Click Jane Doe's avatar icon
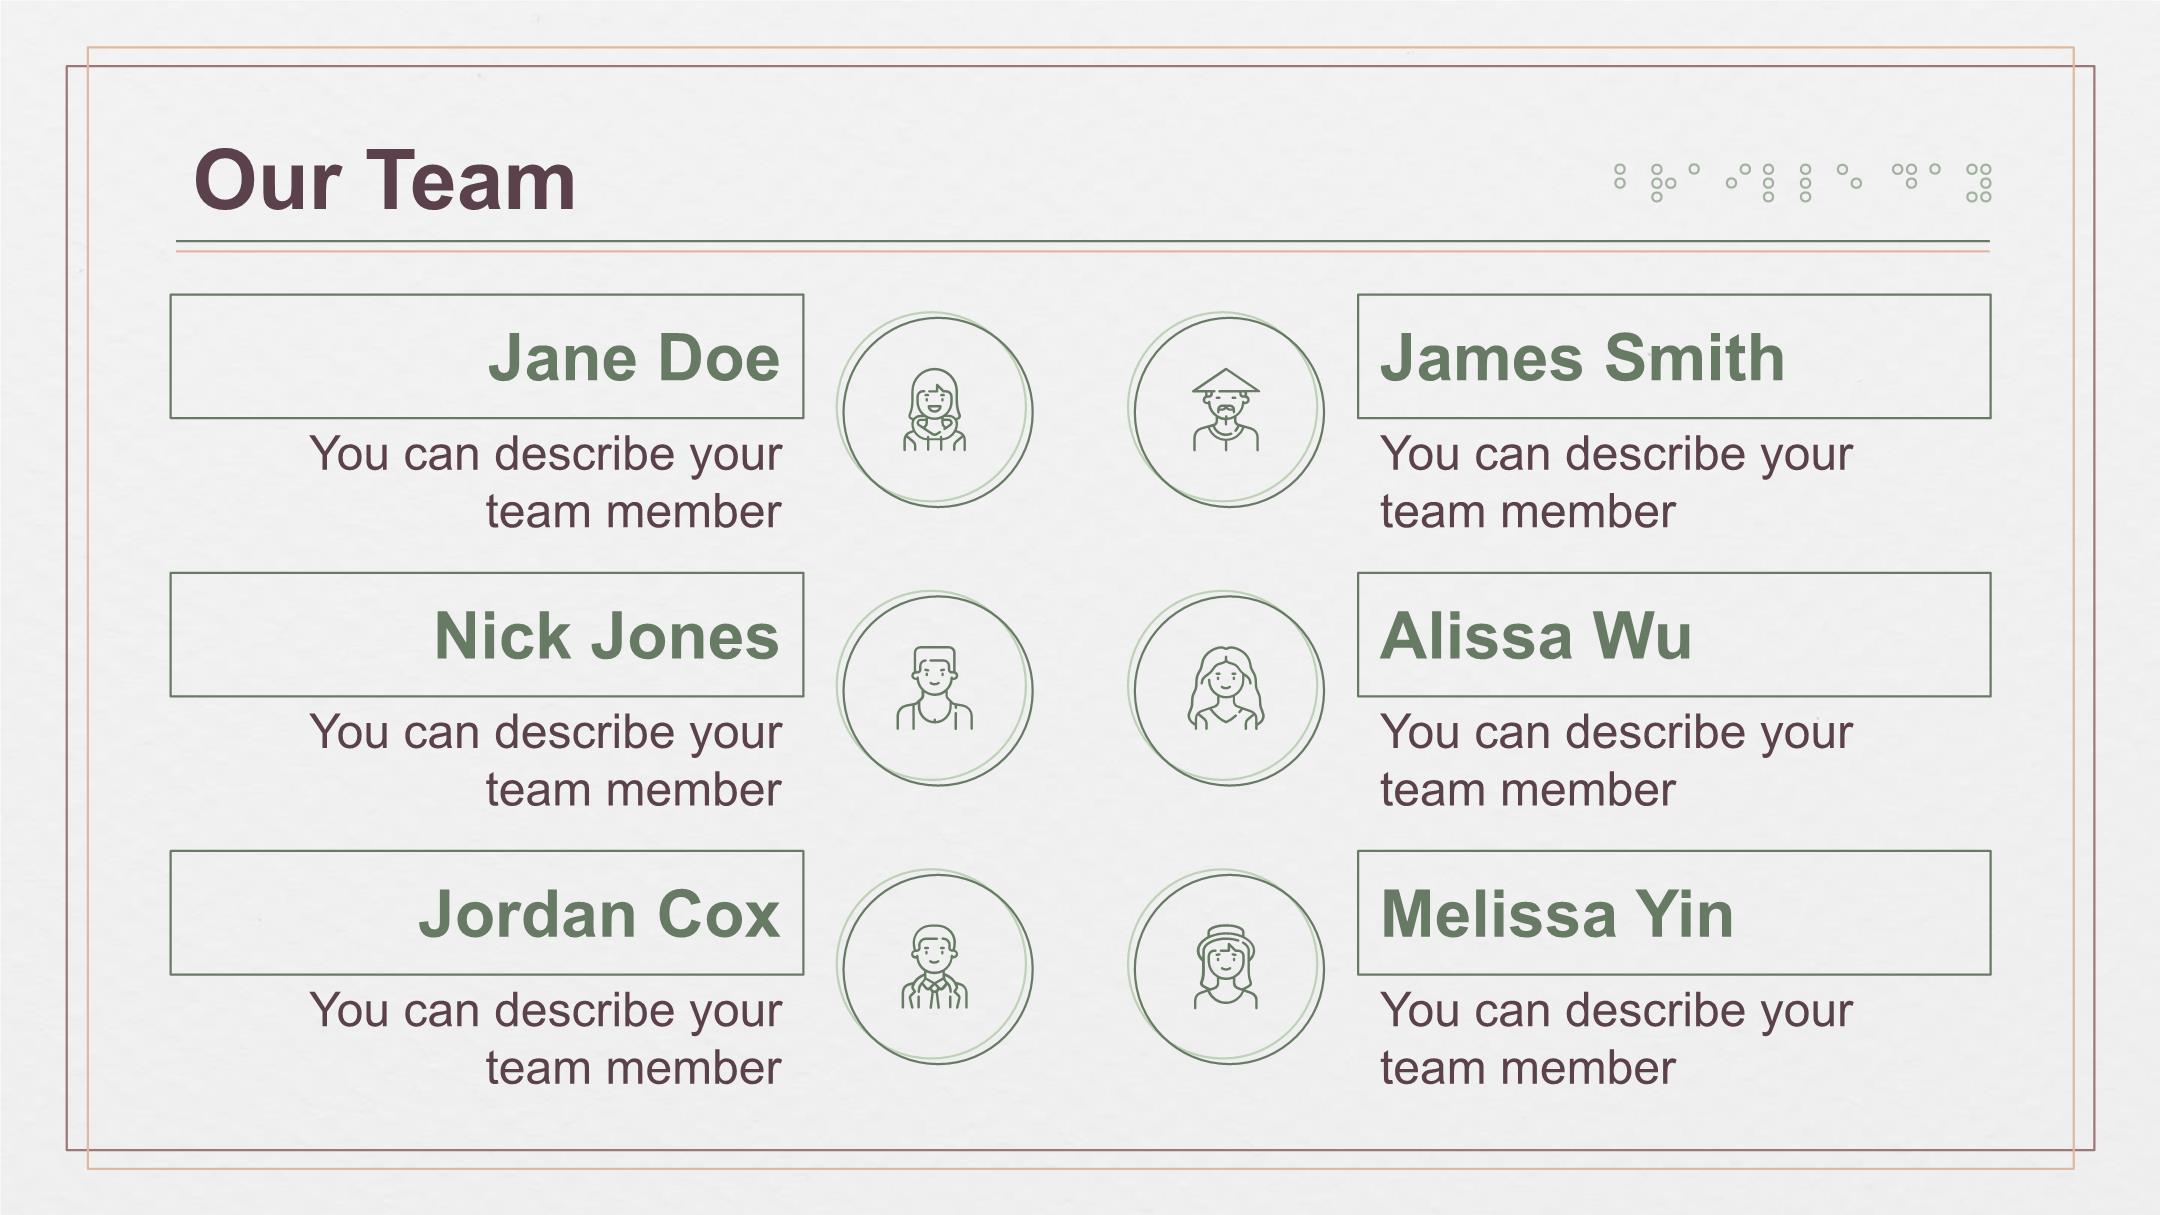 point(934,410)
